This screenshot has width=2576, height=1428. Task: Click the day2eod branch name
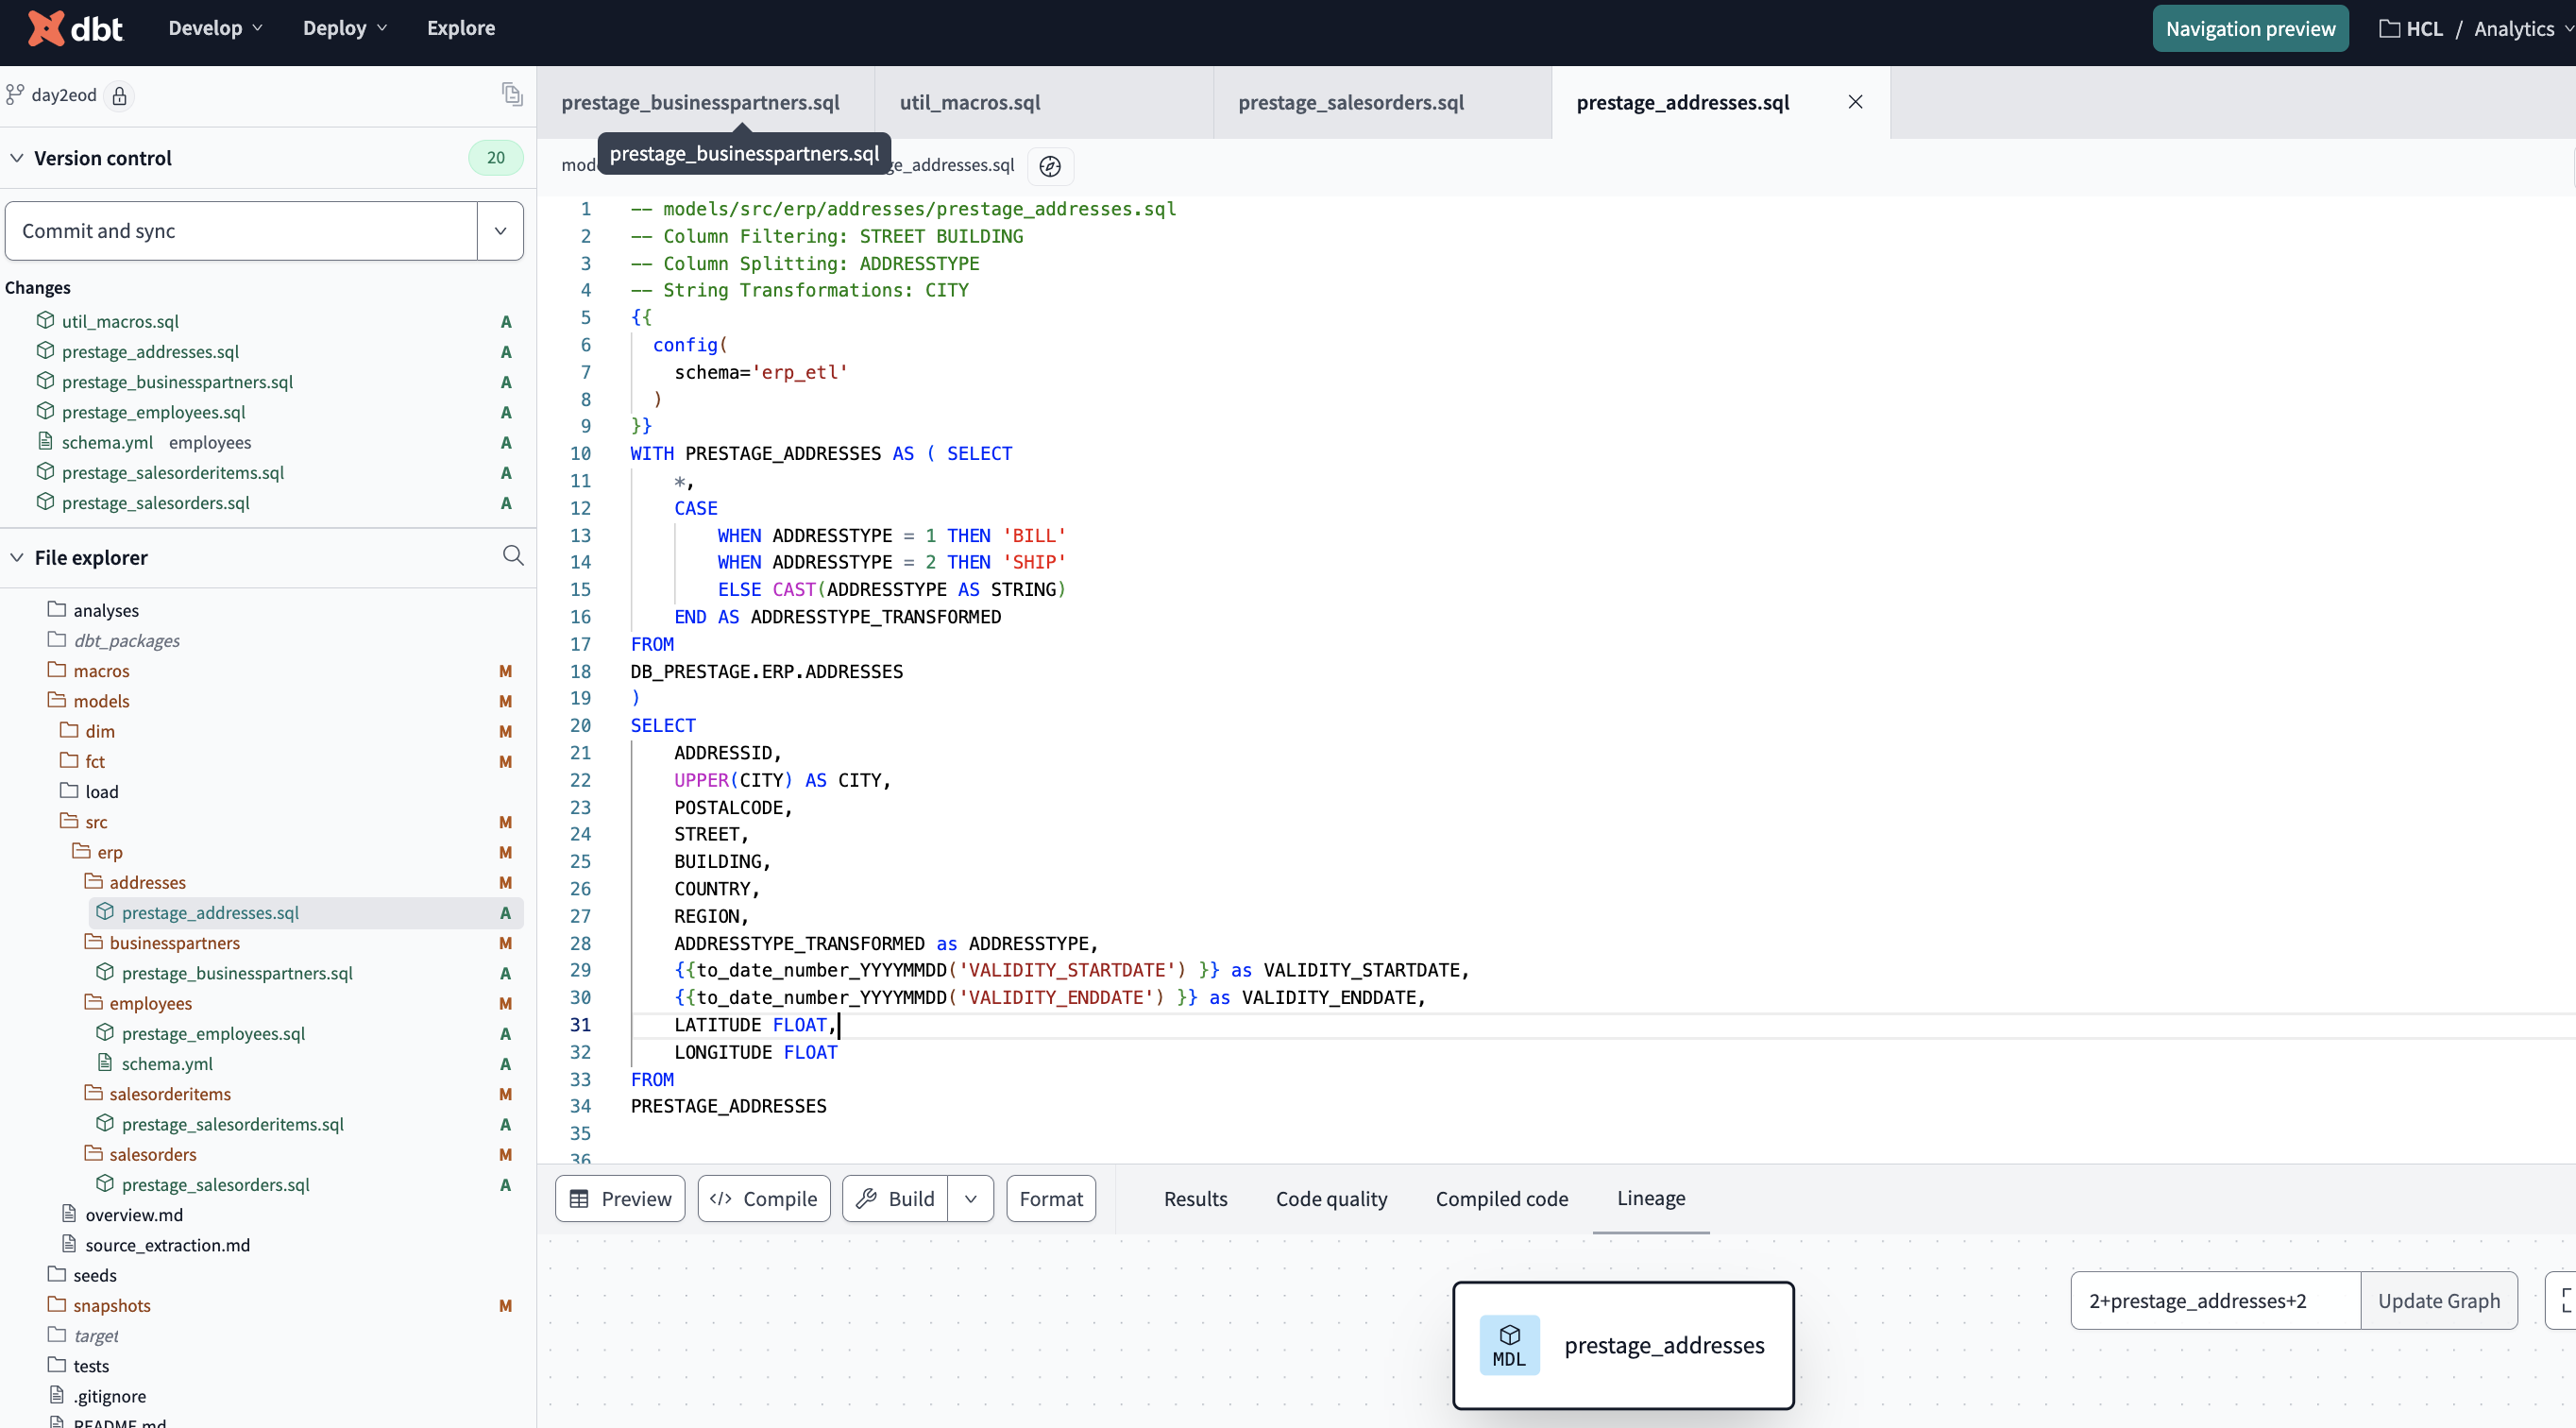pos(64,95)
